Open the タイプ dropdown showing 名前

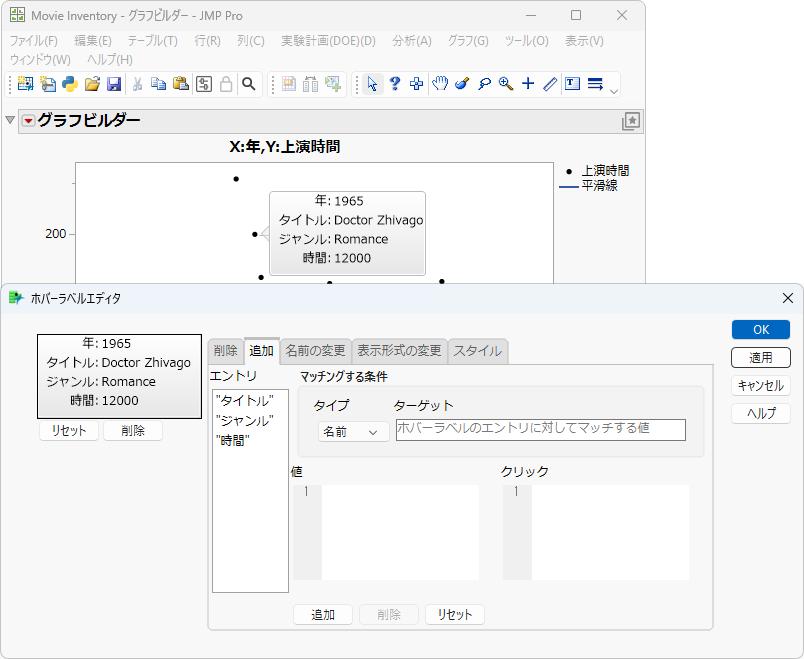[x=353, y=432]
